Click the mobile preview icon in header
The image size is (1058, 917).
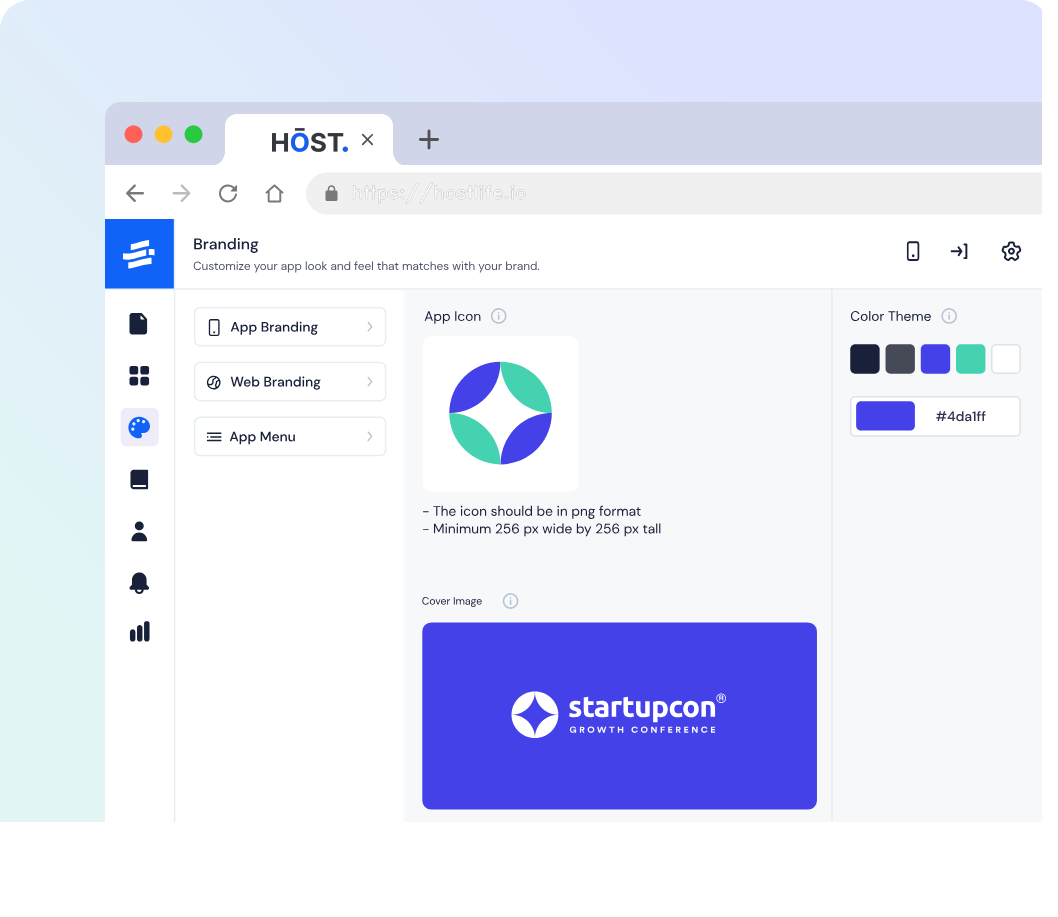pos(913,251)
